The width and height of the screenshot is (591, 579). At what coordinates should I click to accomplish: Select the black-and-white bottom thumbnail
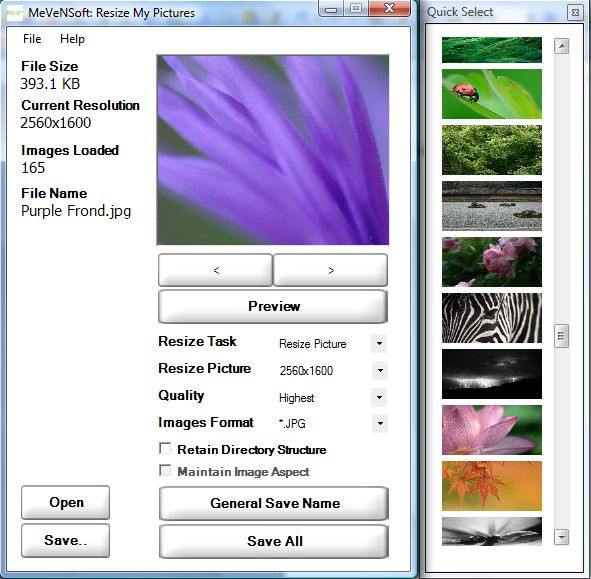[x=492, y=532]
